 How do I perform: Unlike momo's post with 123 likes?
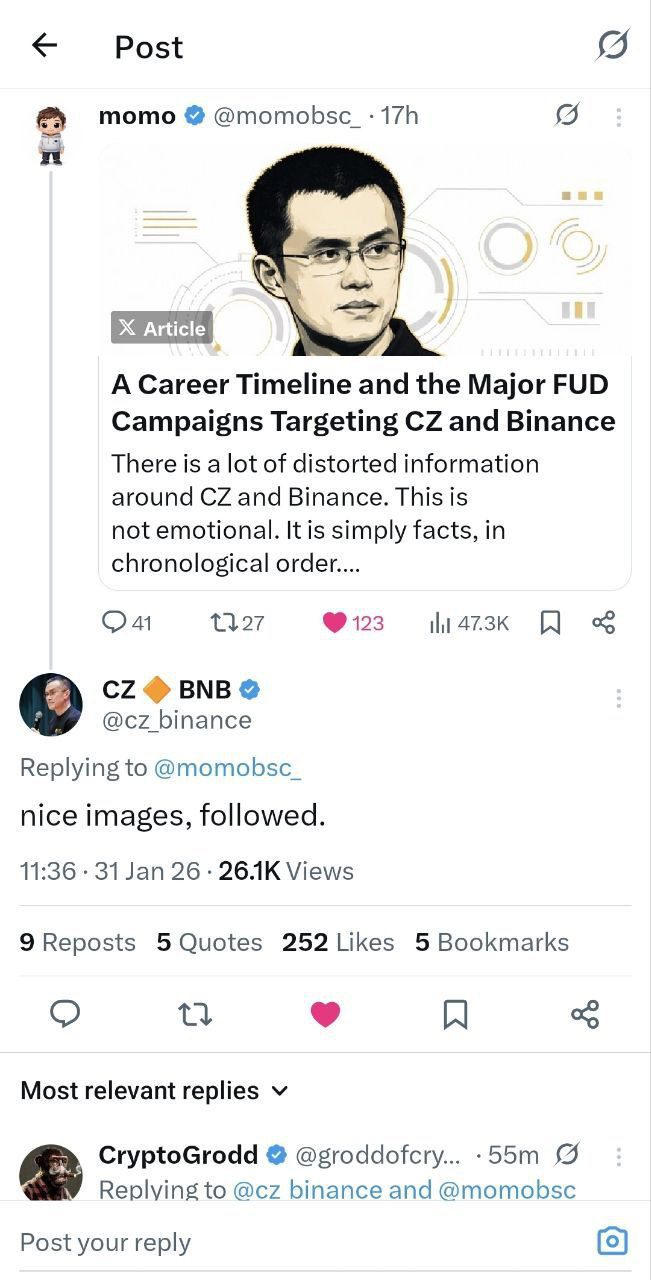coord(335,623)
